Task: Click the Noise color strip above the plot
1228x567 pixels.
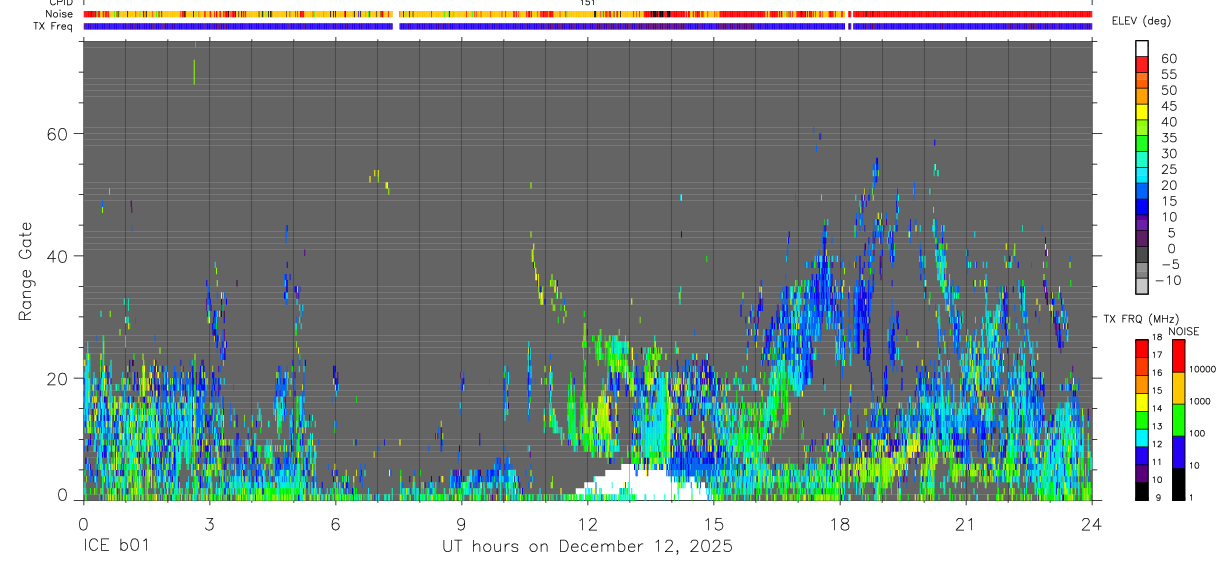Action: pyautogui.click(x=587, y=14)
